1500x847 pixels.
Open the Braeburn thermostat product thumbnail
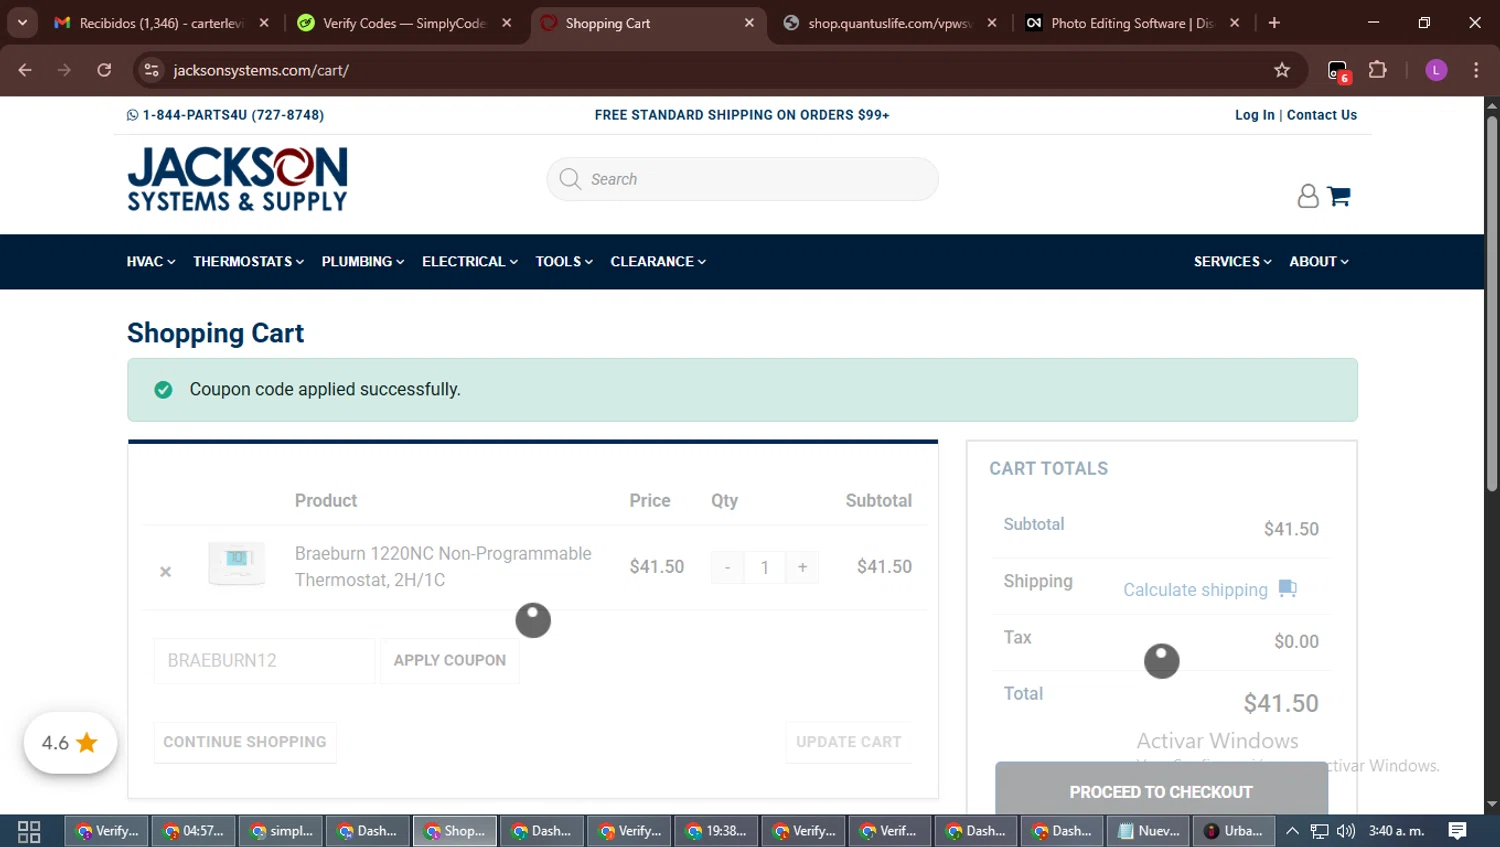[237, 564]
